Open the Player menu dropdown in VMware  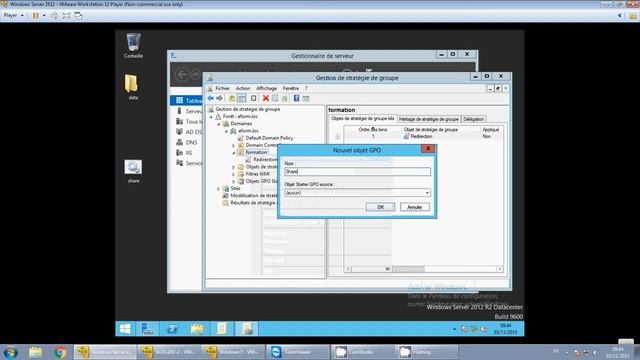[13, 16]
